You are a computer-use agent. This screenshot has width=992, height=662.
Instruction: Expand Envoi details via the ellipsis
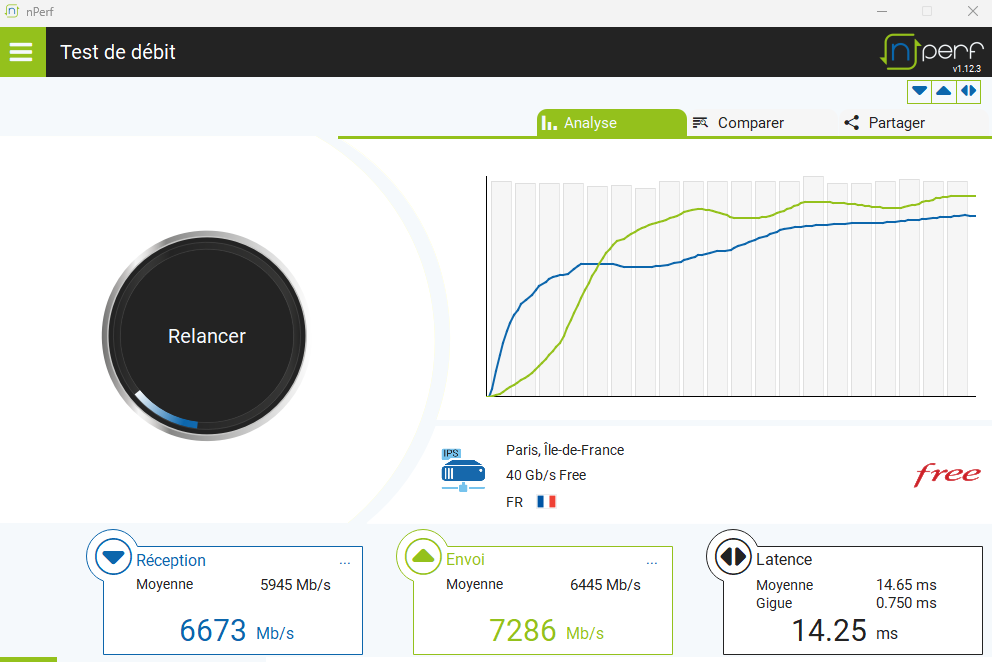653,563
